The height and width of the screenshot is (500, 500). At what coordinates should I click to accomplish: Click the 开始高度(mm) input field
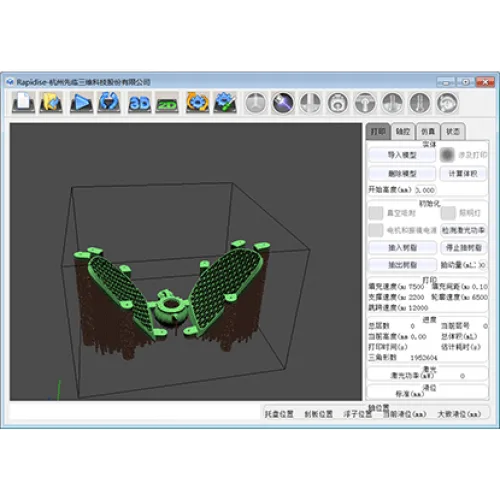(x=425, y=190)
